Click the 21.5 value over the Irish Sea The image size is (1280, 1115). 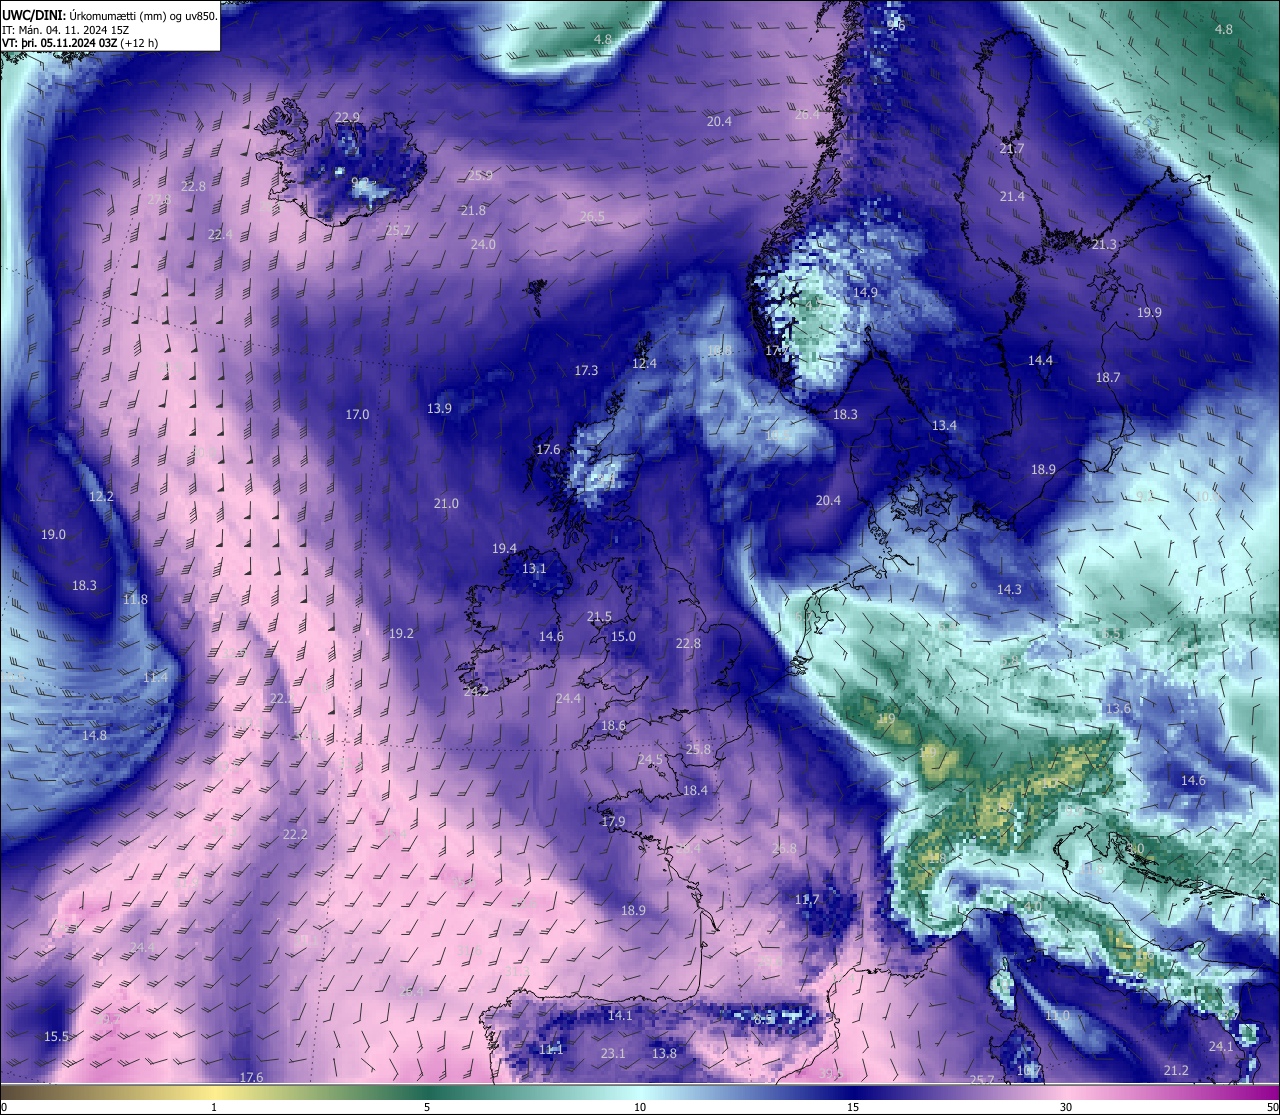[x=599, y=617]
